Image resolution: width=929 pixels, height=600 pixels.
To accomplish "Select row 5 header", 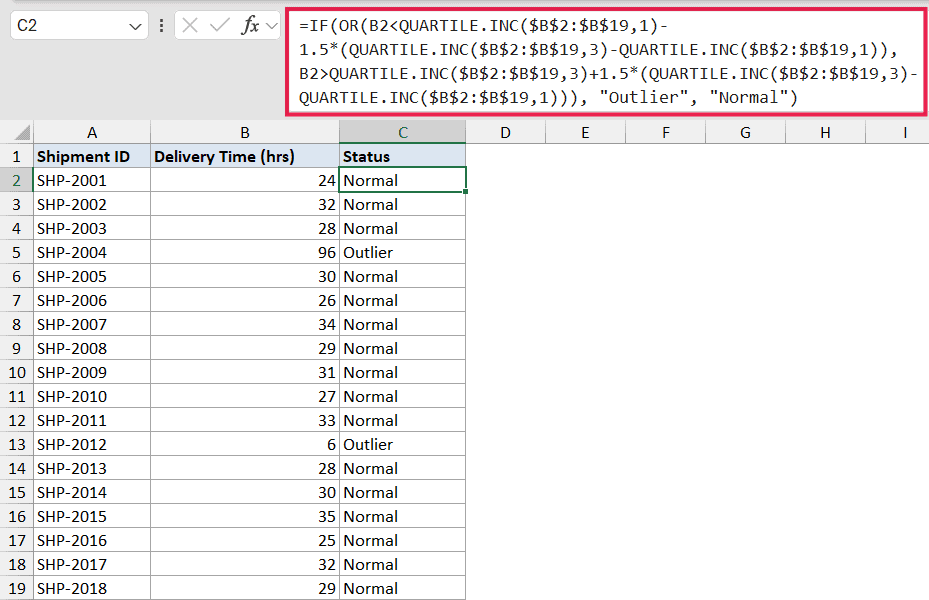I will point(17,252).
